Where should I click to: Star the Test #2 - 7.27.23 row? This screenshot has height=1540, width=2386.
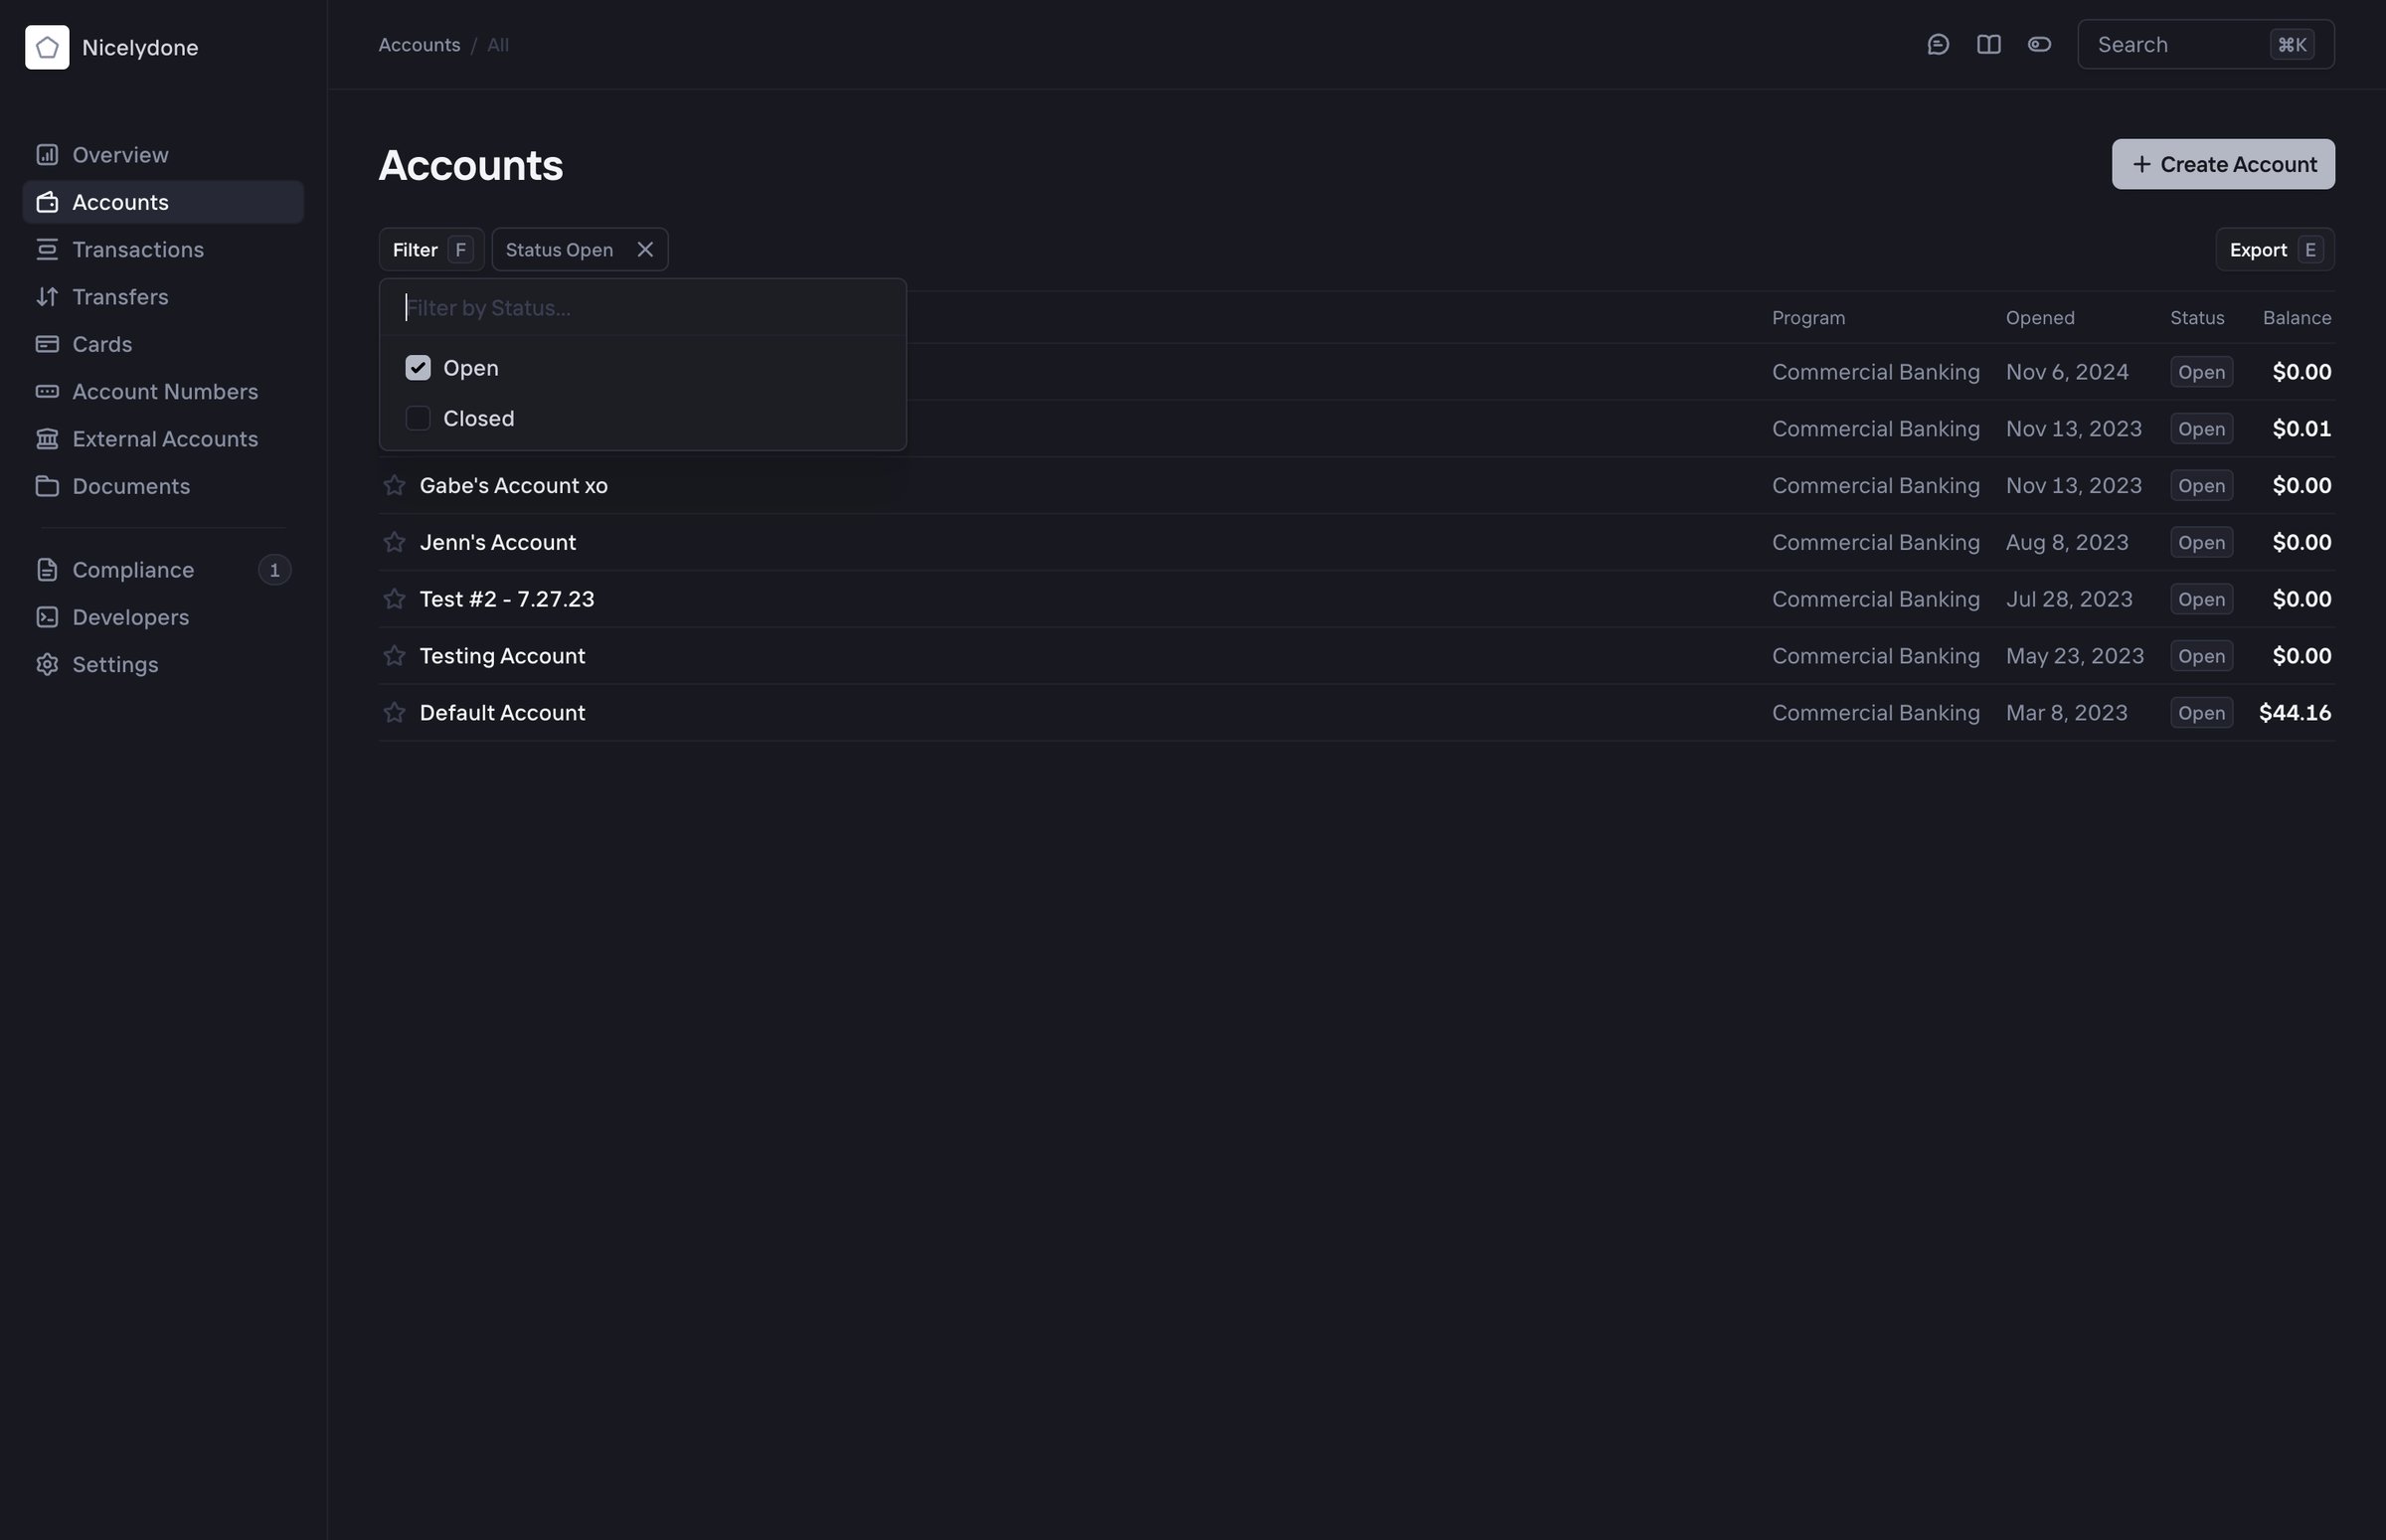click(394, 599)
